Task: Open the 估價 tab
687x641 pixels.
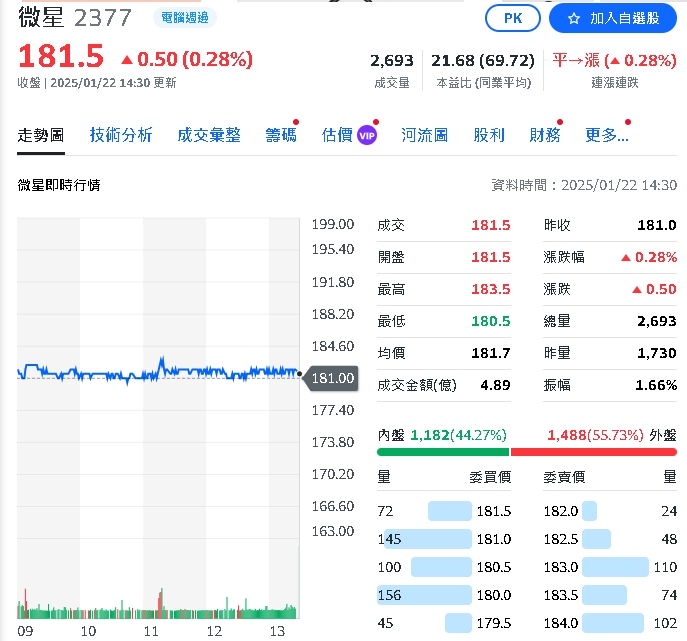Action: [x=337, y=135]
